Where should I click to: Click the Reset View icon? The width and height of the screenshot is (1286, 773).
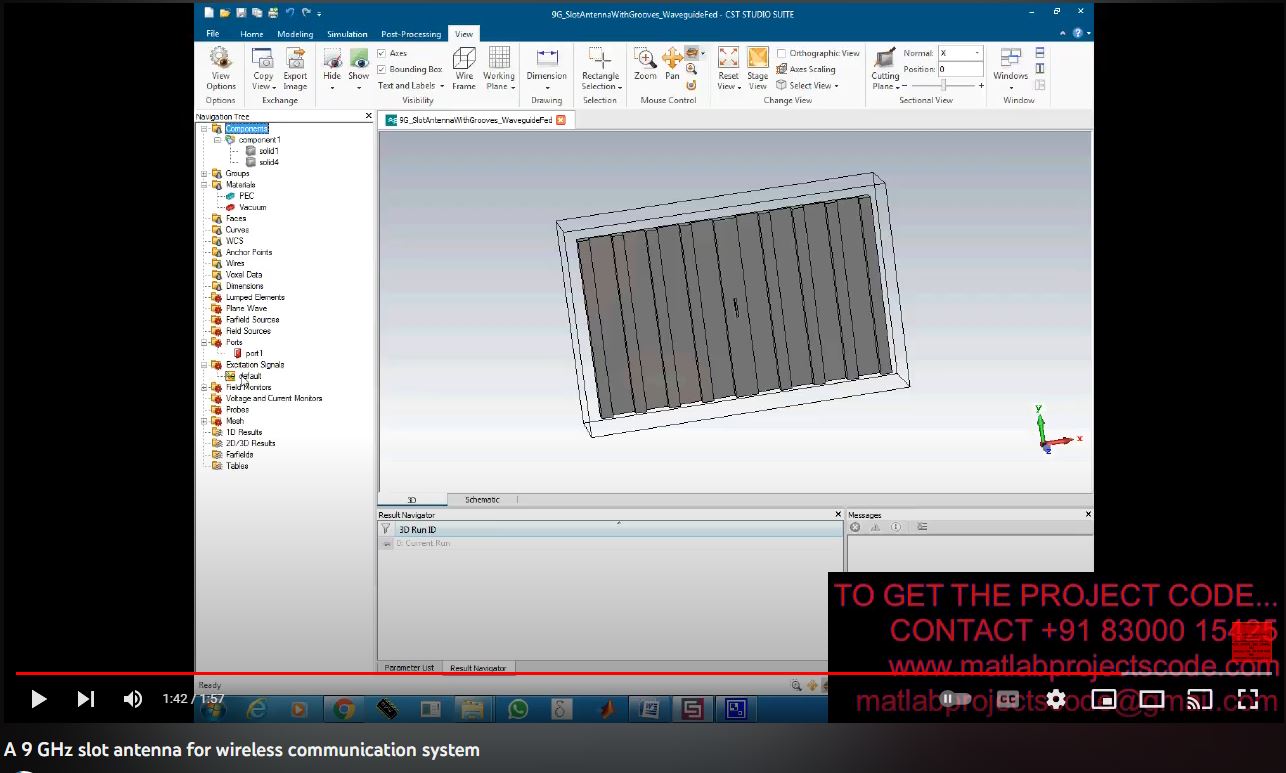728,59
